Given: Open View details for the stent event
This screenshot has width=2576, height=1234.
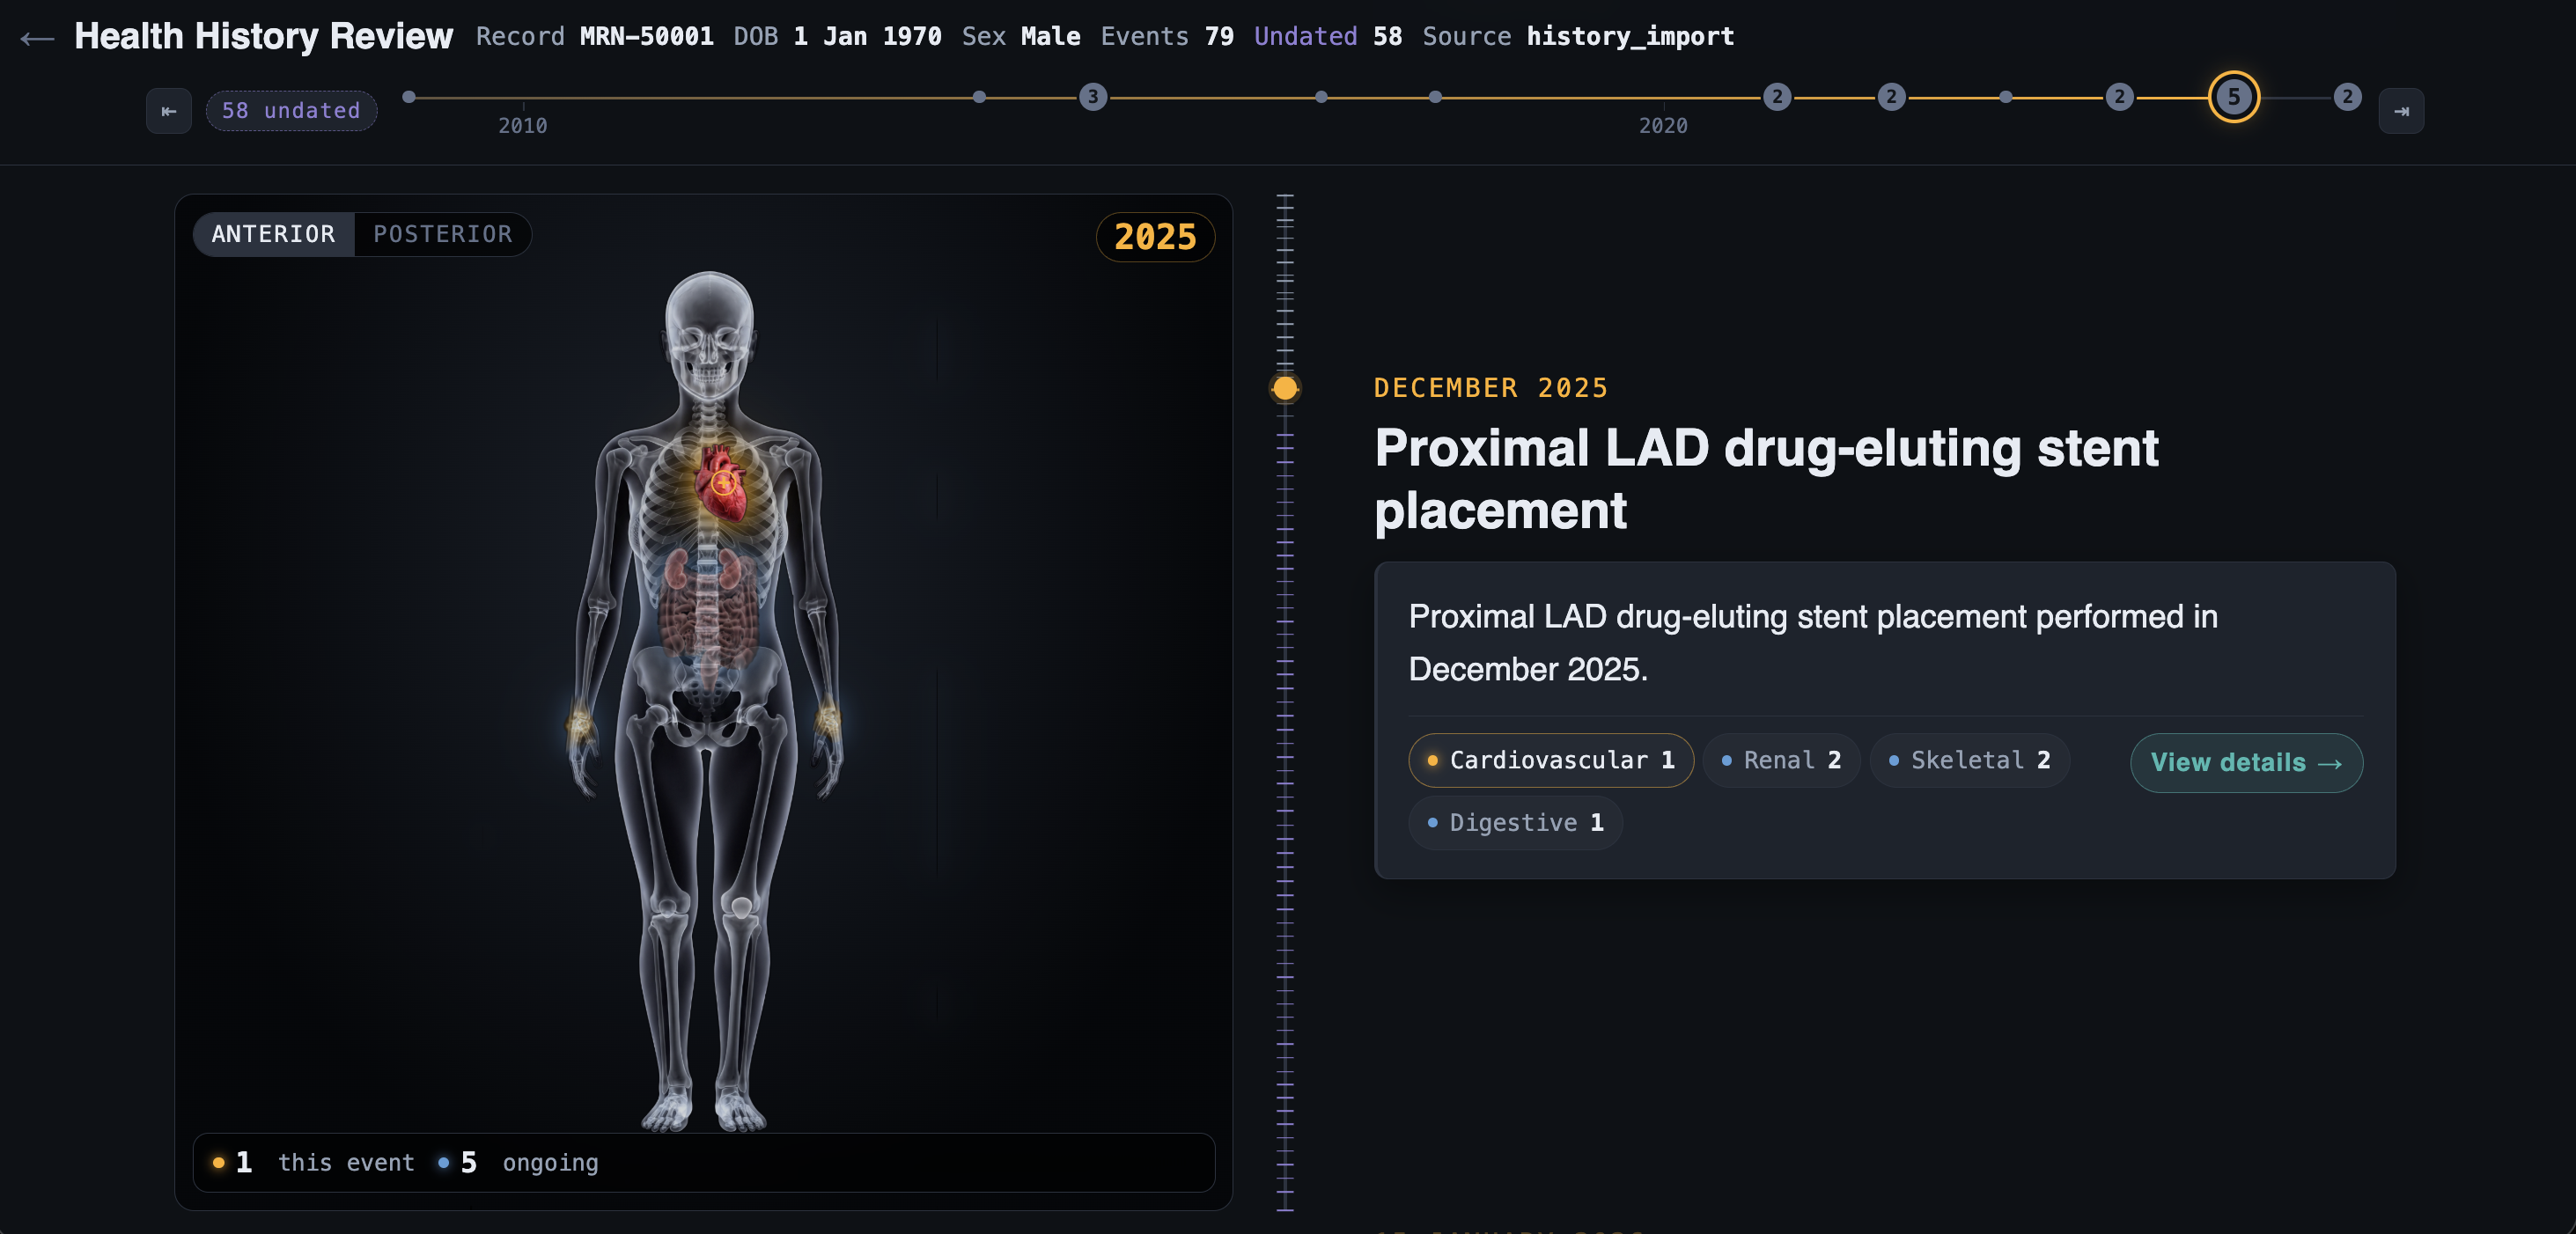Looking at the screenshot, I should (x=2246, y=763).
